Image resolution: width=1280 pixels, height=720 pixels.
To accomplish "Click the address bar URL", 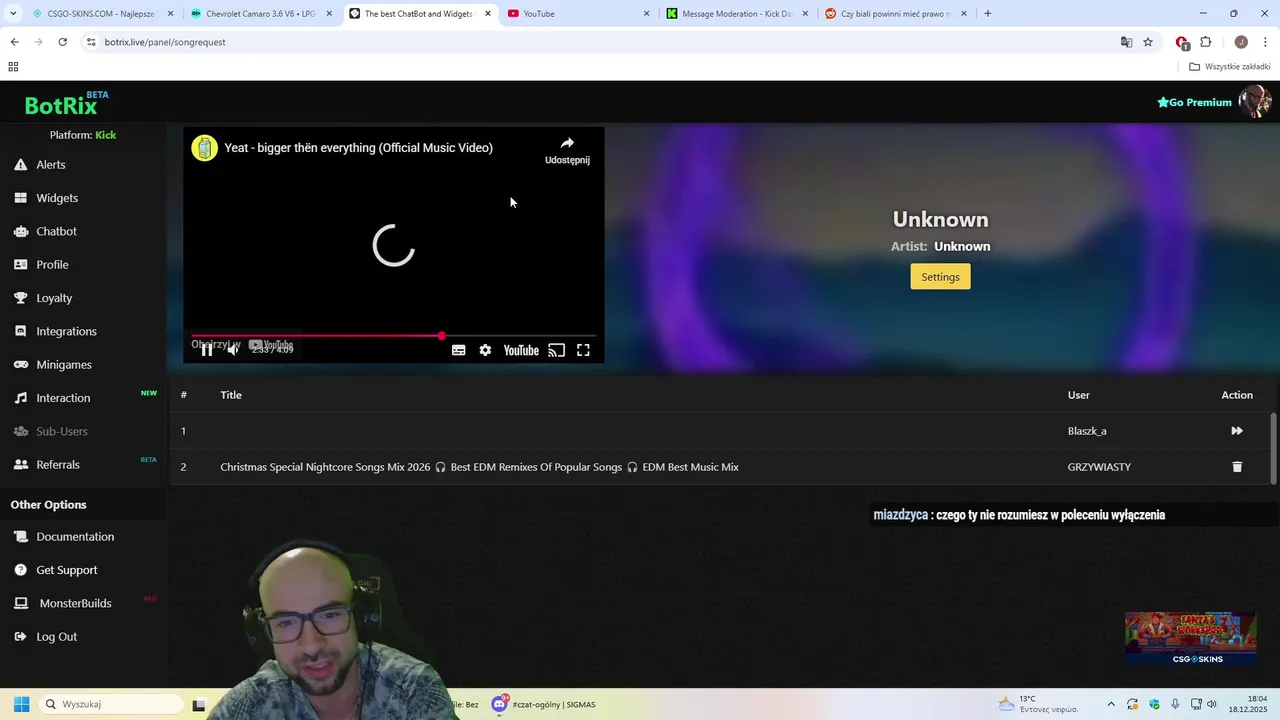I will click(165, 42).
